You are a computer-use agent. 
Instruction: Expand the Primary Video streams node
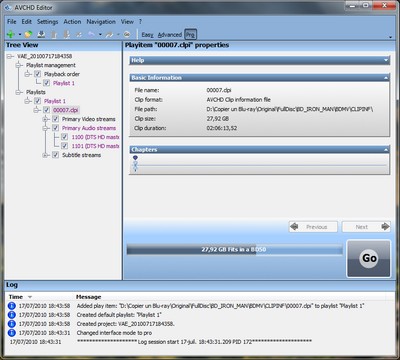(x=46, y=119)
